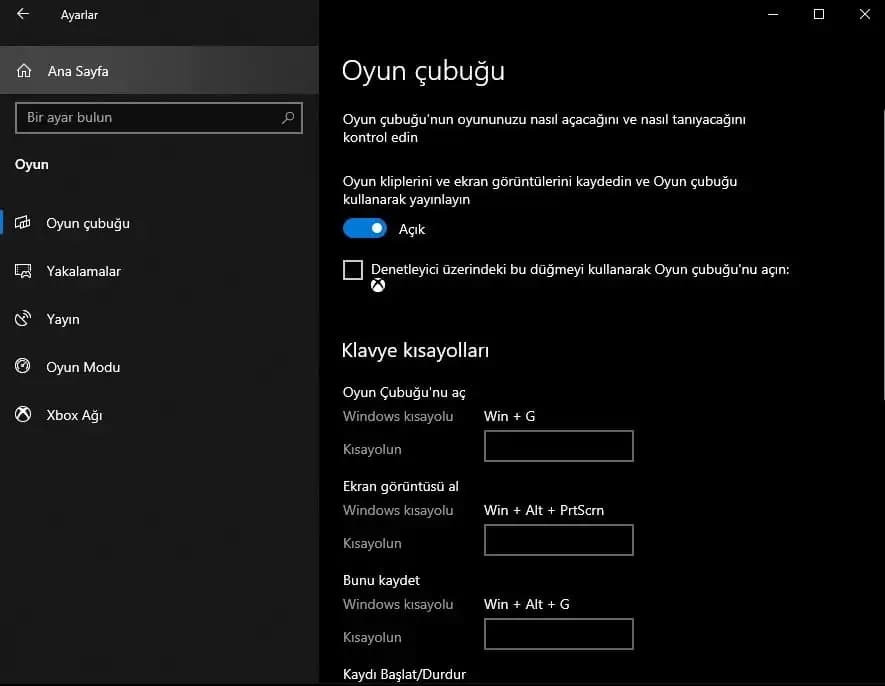Click the Xbox Ağı logo icon
This screenshot has width=885, height=686.
point(23,415)
